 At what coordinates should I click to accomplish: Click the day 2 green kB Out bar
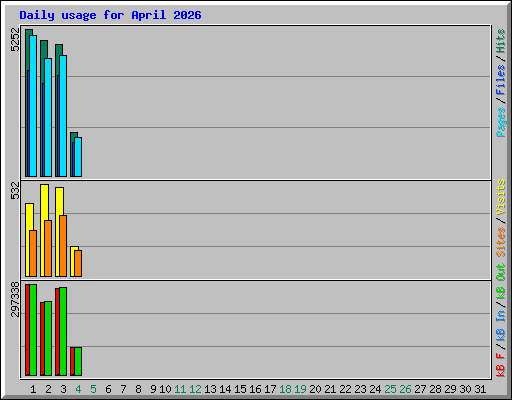(48, 339)
